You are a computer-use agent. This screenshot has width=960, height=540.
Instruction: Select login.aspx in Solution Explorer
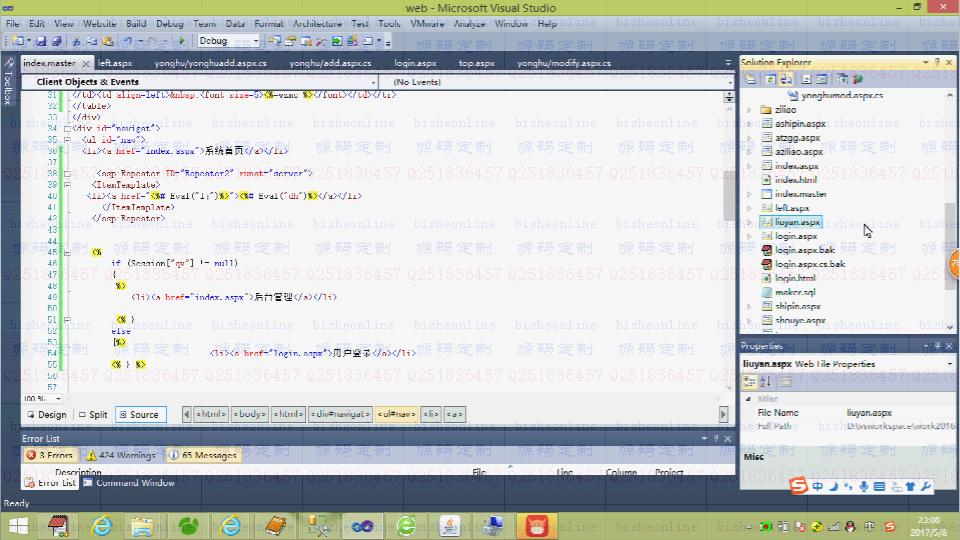point(796,236)
